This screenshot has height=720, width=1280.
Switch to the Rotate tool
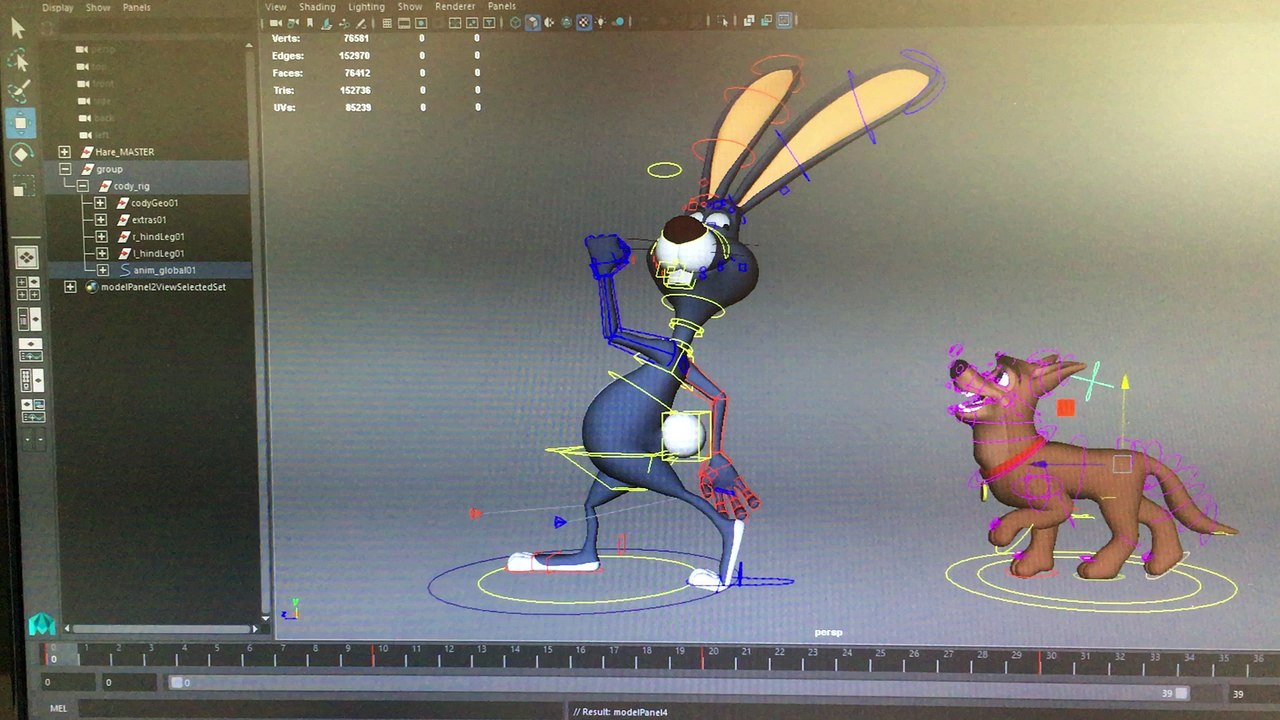(x=22, y=155)
